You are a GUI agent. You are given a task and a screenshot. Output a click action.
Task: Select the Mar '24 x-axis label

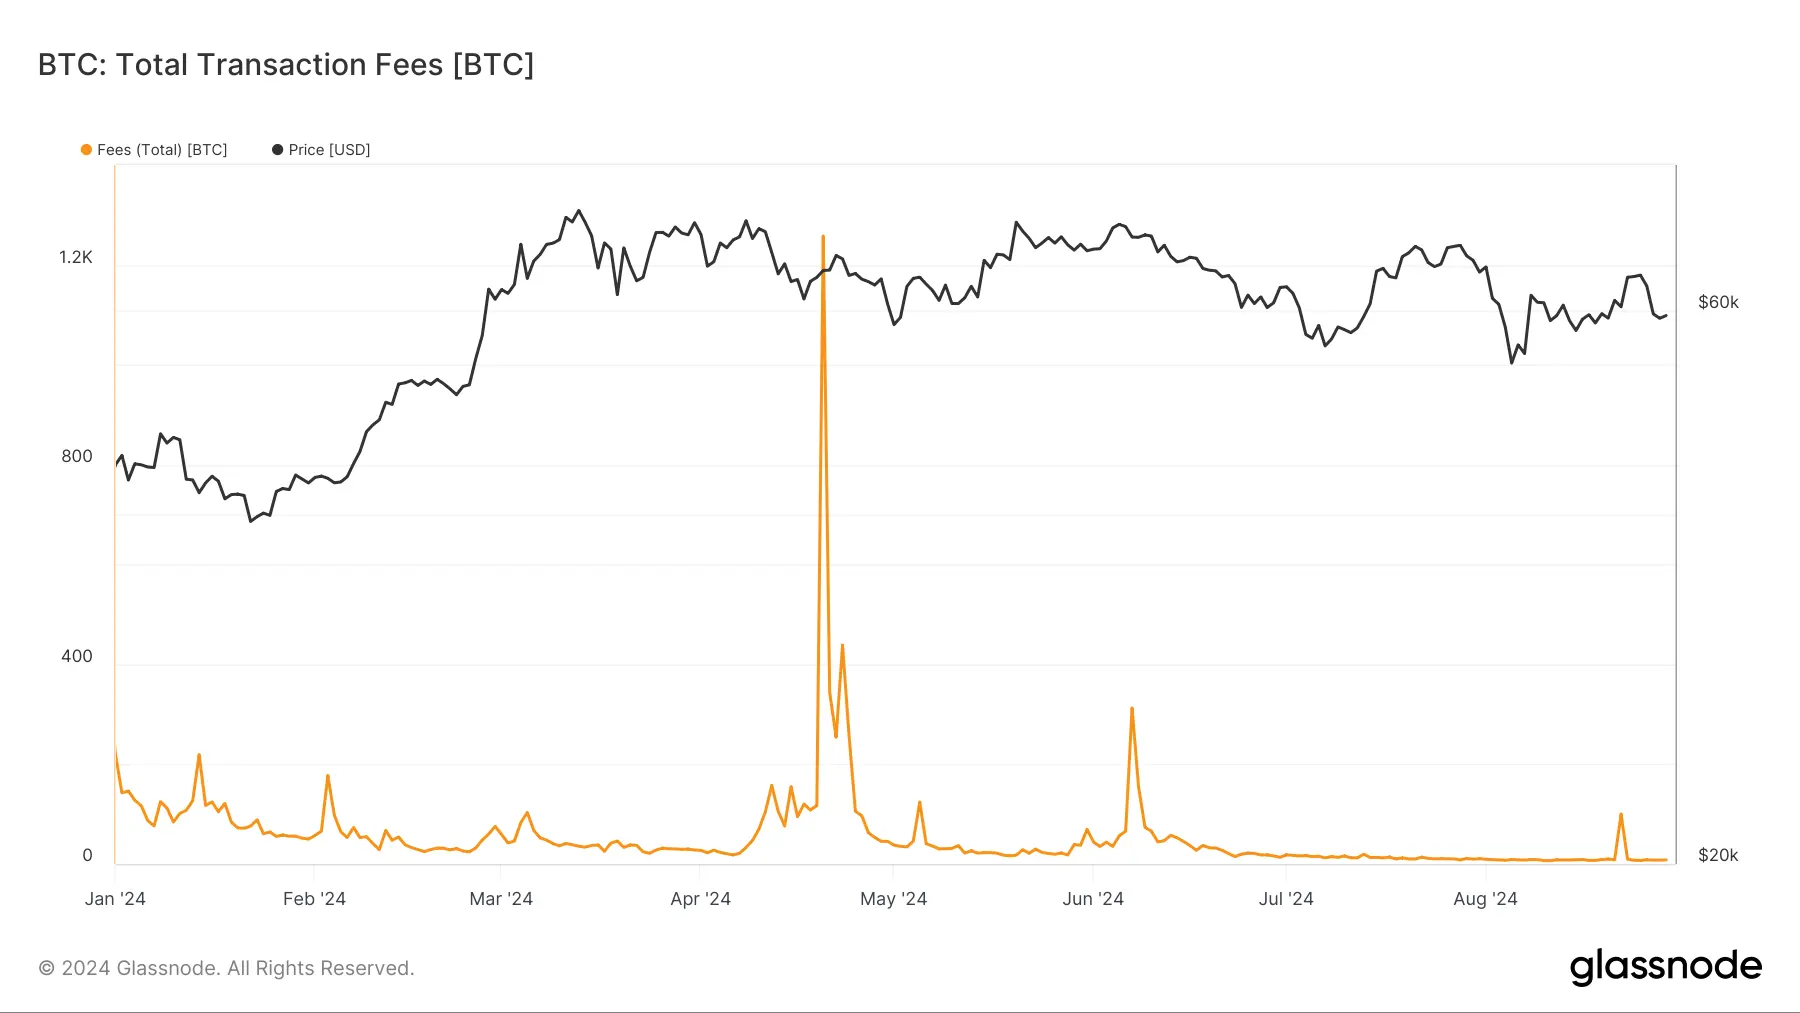pyautogui.click(x=501, y=899)
